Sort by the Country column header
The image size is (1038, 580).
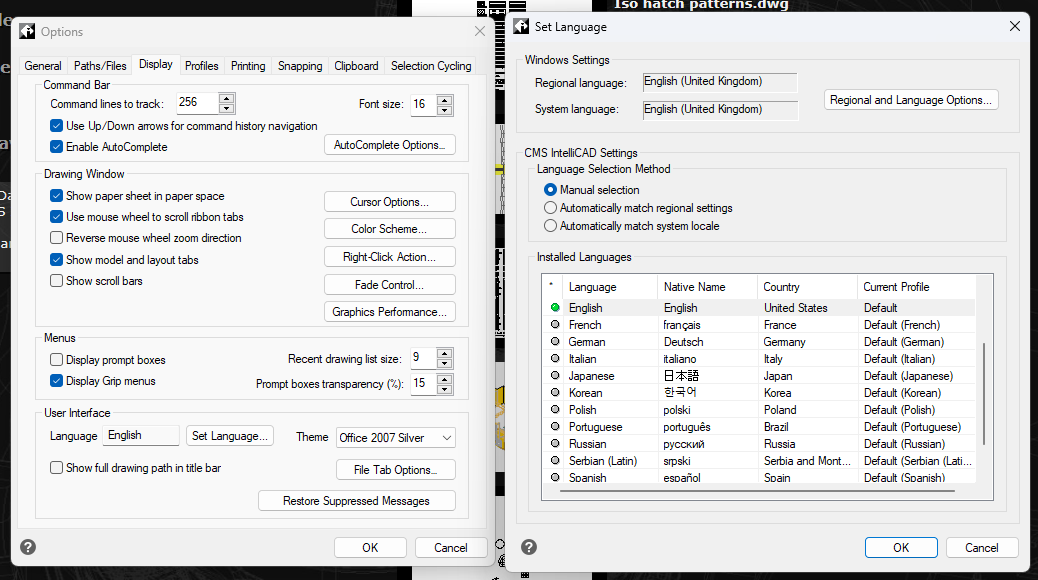[807, 287]
